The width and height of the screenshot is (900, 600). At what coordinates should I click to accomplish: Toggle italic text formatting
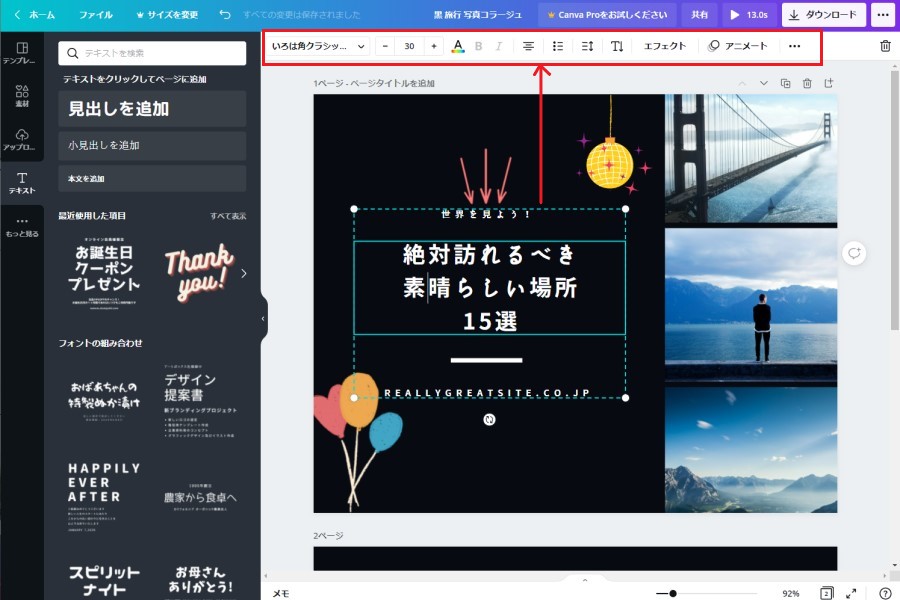(499, 46)
